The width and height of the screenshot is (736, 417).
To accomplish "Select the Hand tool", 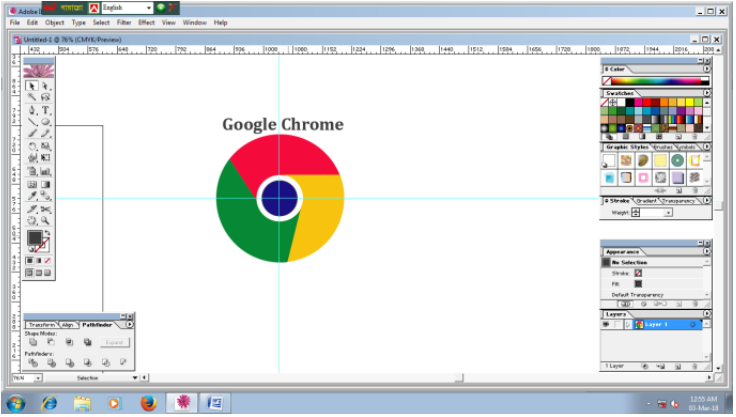I will pos(31,221).
